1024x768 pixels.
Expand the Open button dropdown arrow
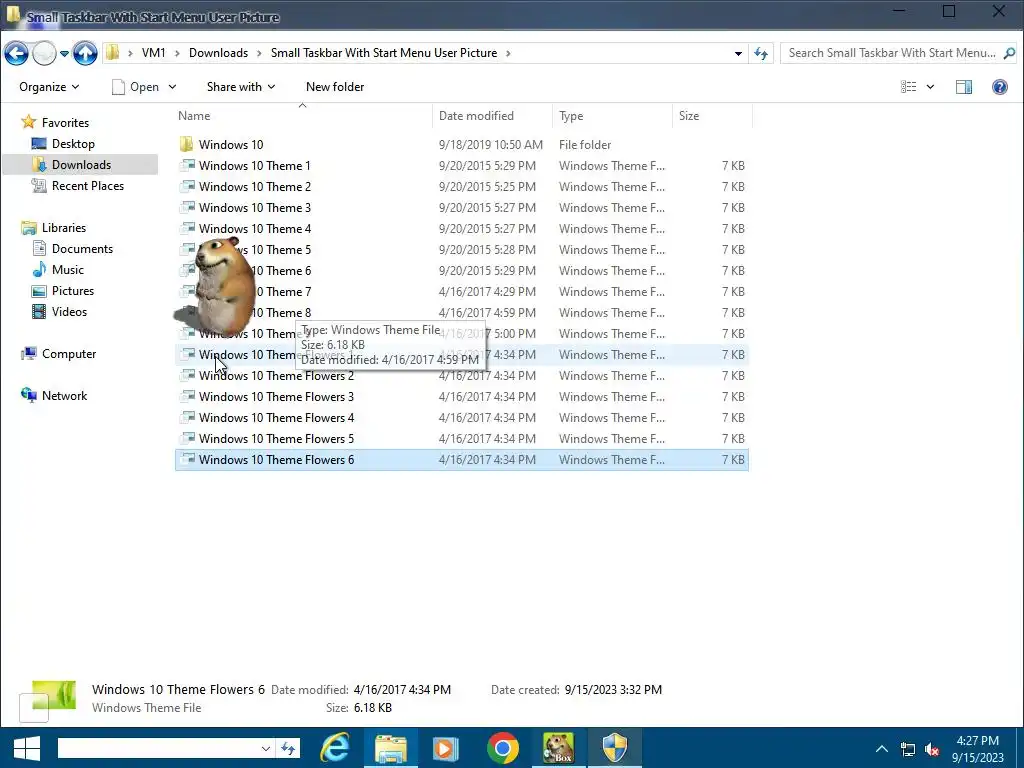pos(172,87)
